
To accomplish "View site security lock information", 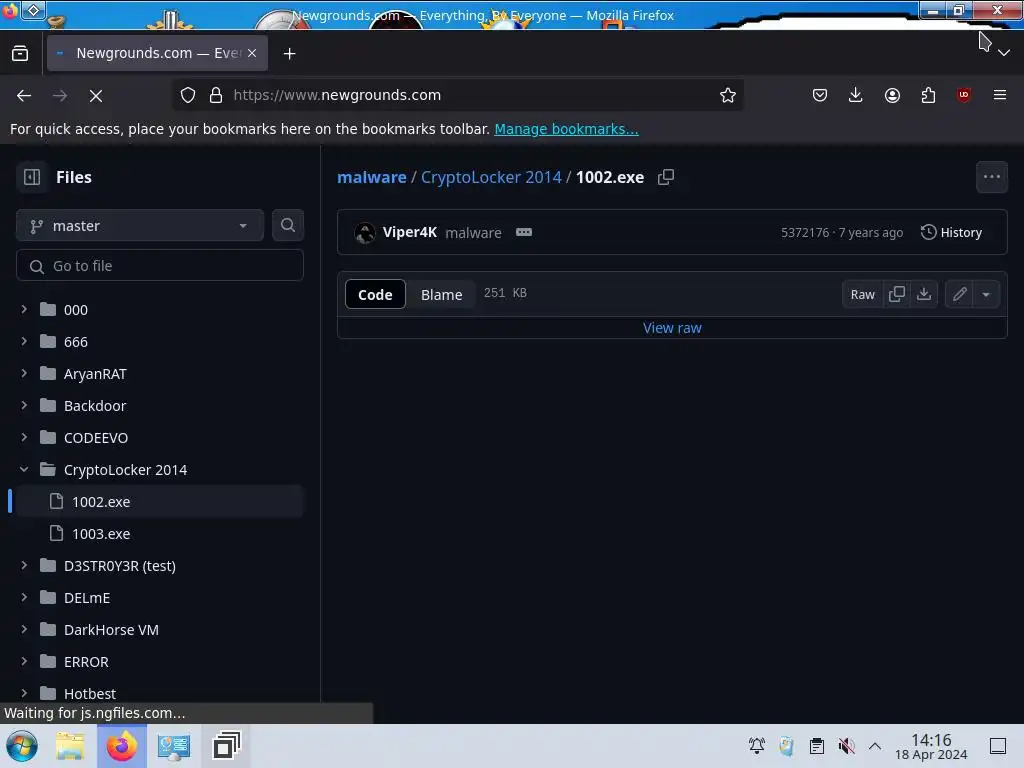I will [216, 95].
